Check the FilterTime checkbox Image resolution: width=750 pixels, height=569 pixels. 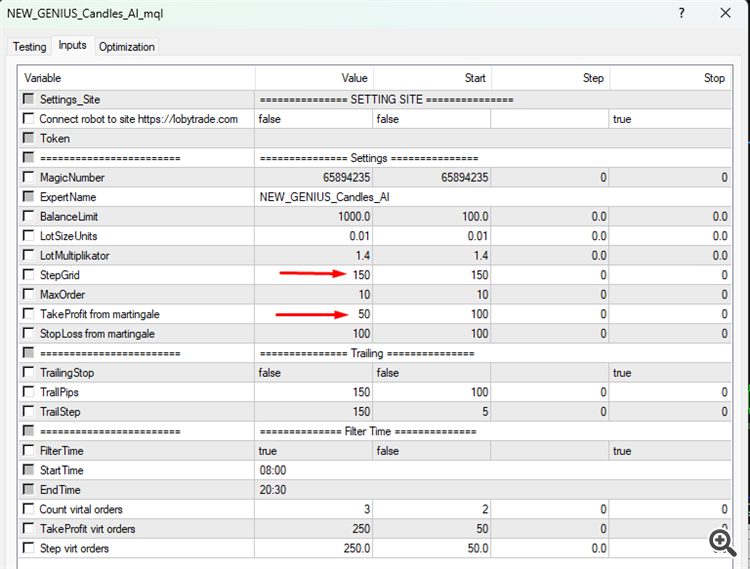29,450
